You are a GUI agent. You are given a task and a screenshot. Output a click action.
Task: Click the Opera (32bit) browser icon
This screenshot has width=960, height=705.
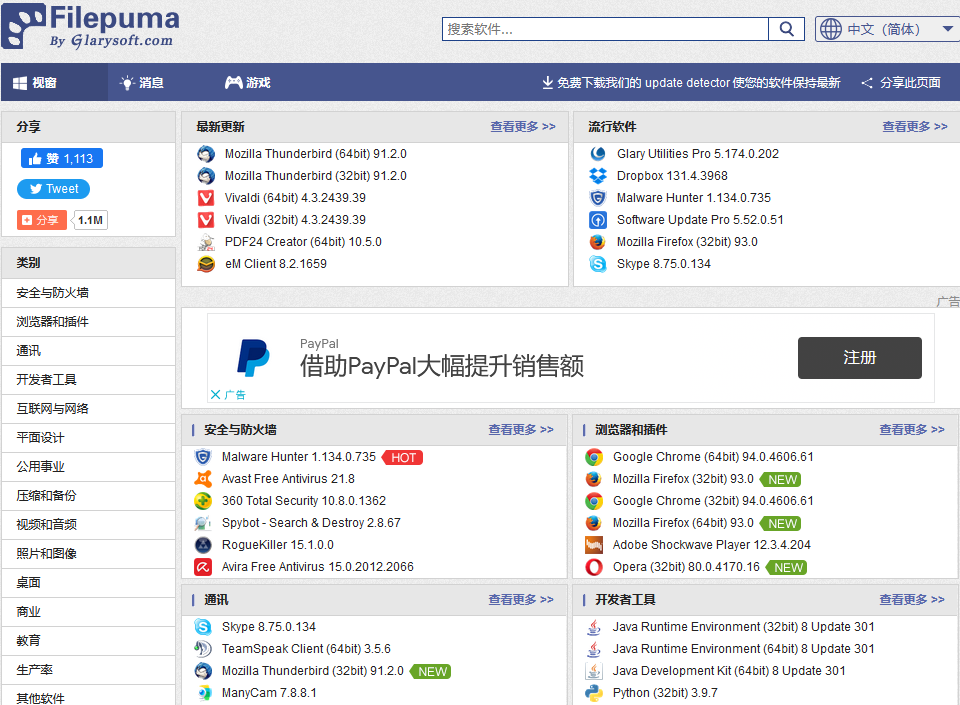pos(594,567)
